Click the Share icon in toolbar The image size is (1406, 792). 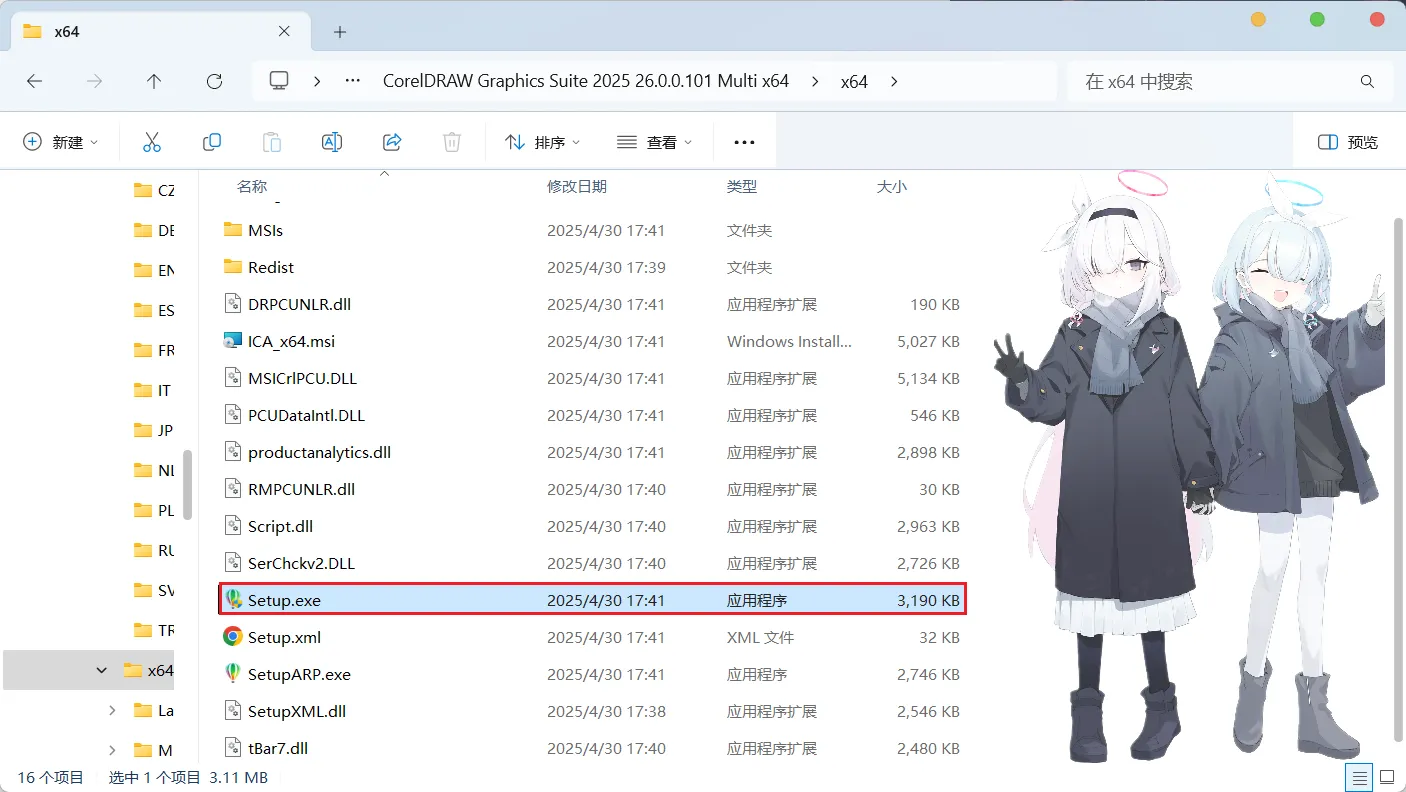click(392, 142)
